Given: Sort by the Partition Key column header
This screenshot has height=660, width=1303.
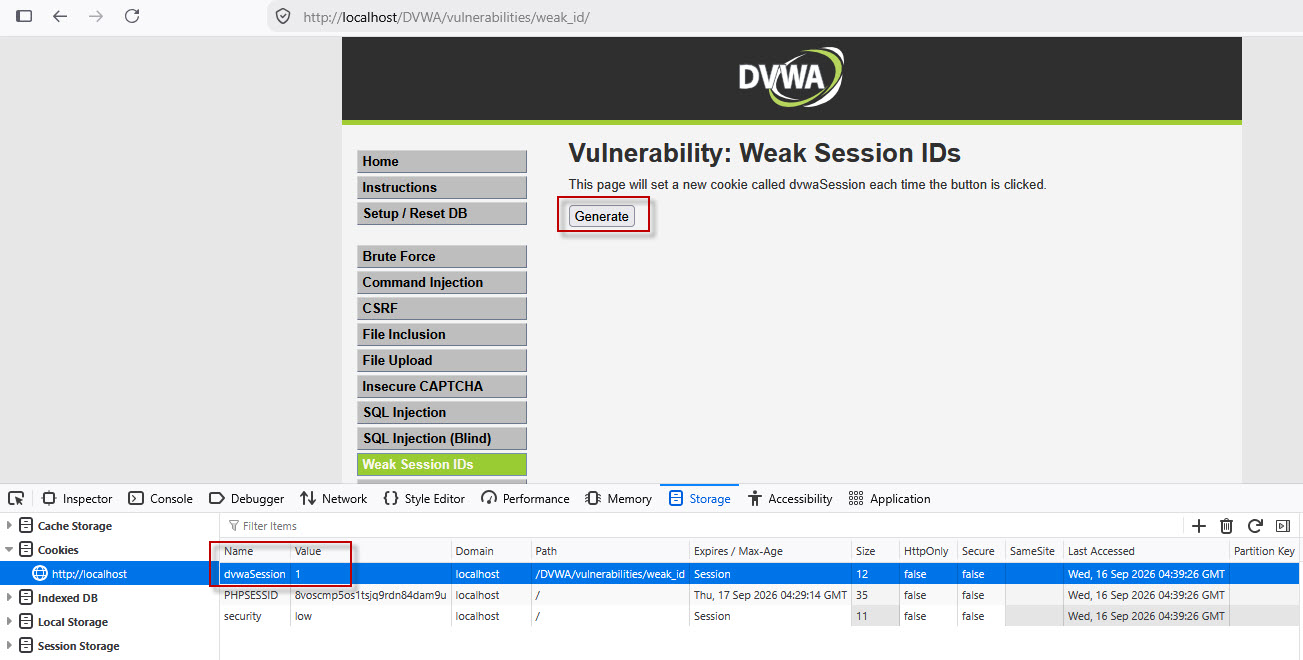Looking at the screenshot, I should pos(1265,551).
